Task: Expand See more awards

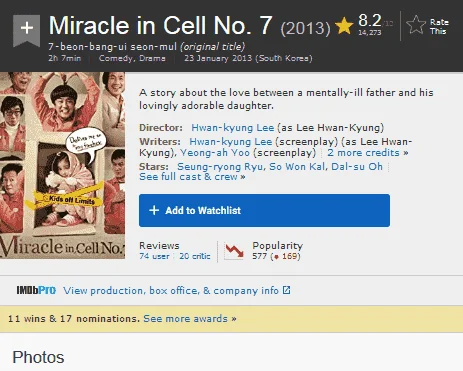Action: (190, 319)
